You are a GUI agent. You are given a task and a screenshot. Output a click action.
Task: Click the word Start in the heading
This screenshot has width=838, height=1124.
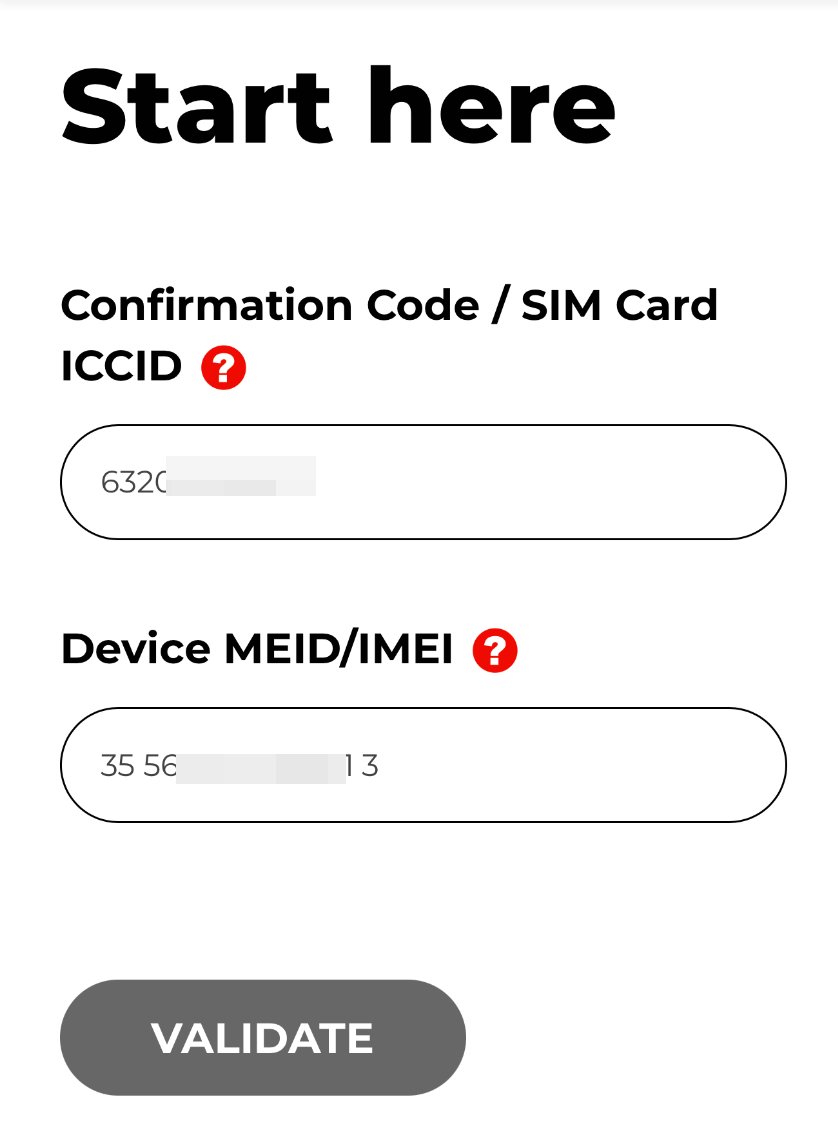tap(198, 108)
